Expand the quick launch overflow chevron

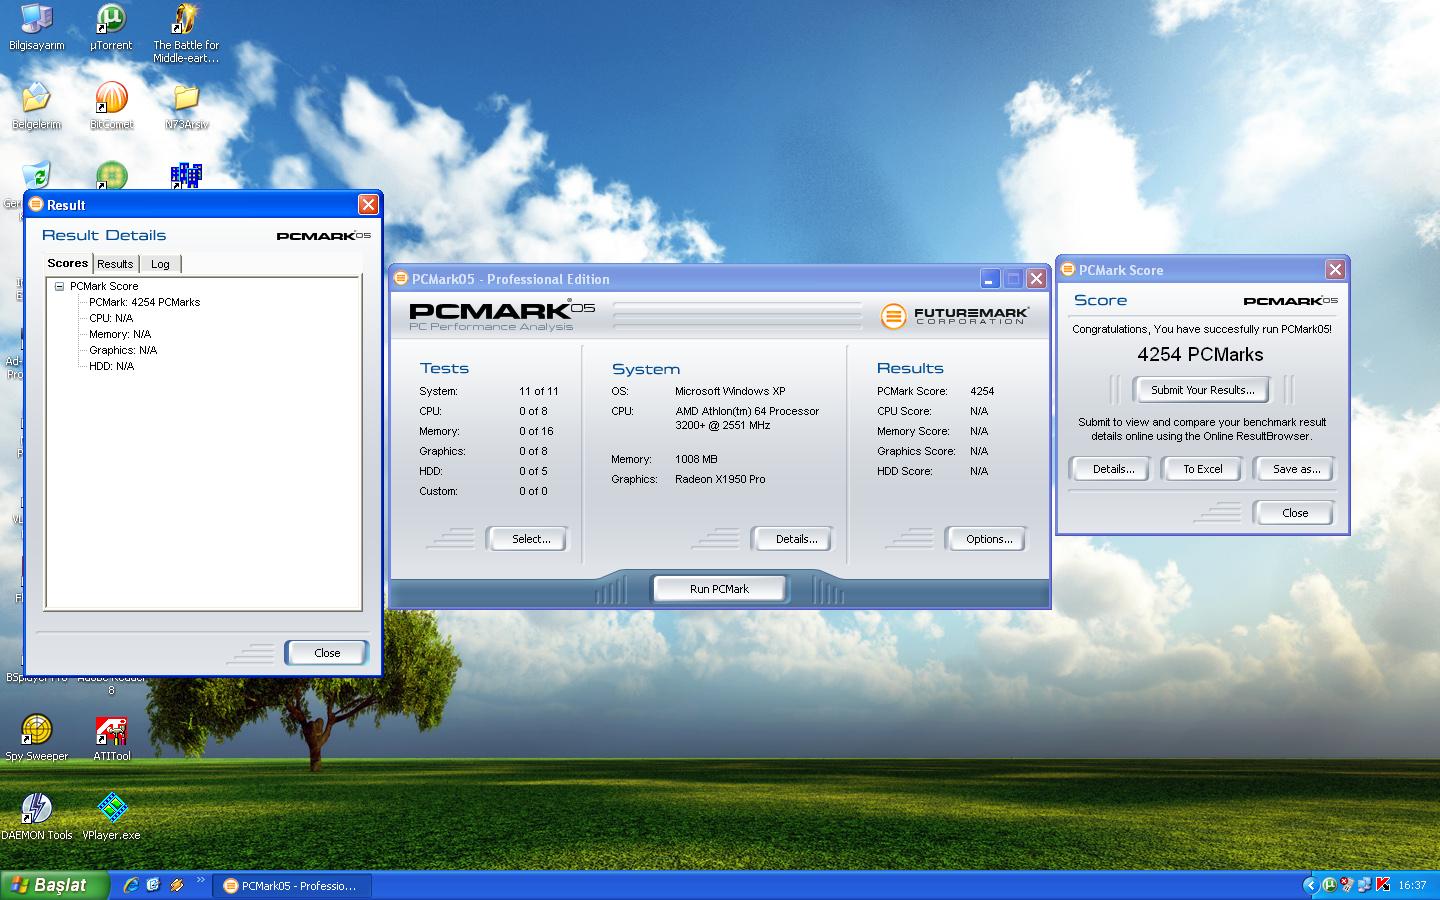[200, 881]
